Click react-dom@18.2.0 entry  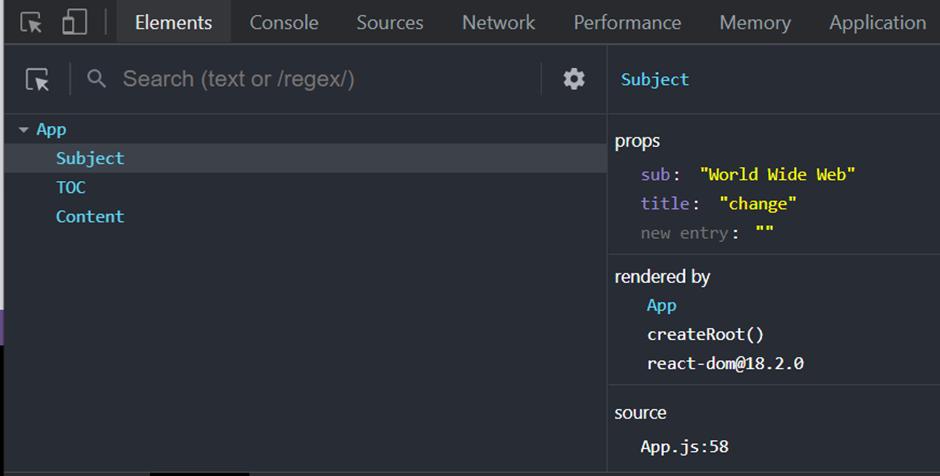725,363
